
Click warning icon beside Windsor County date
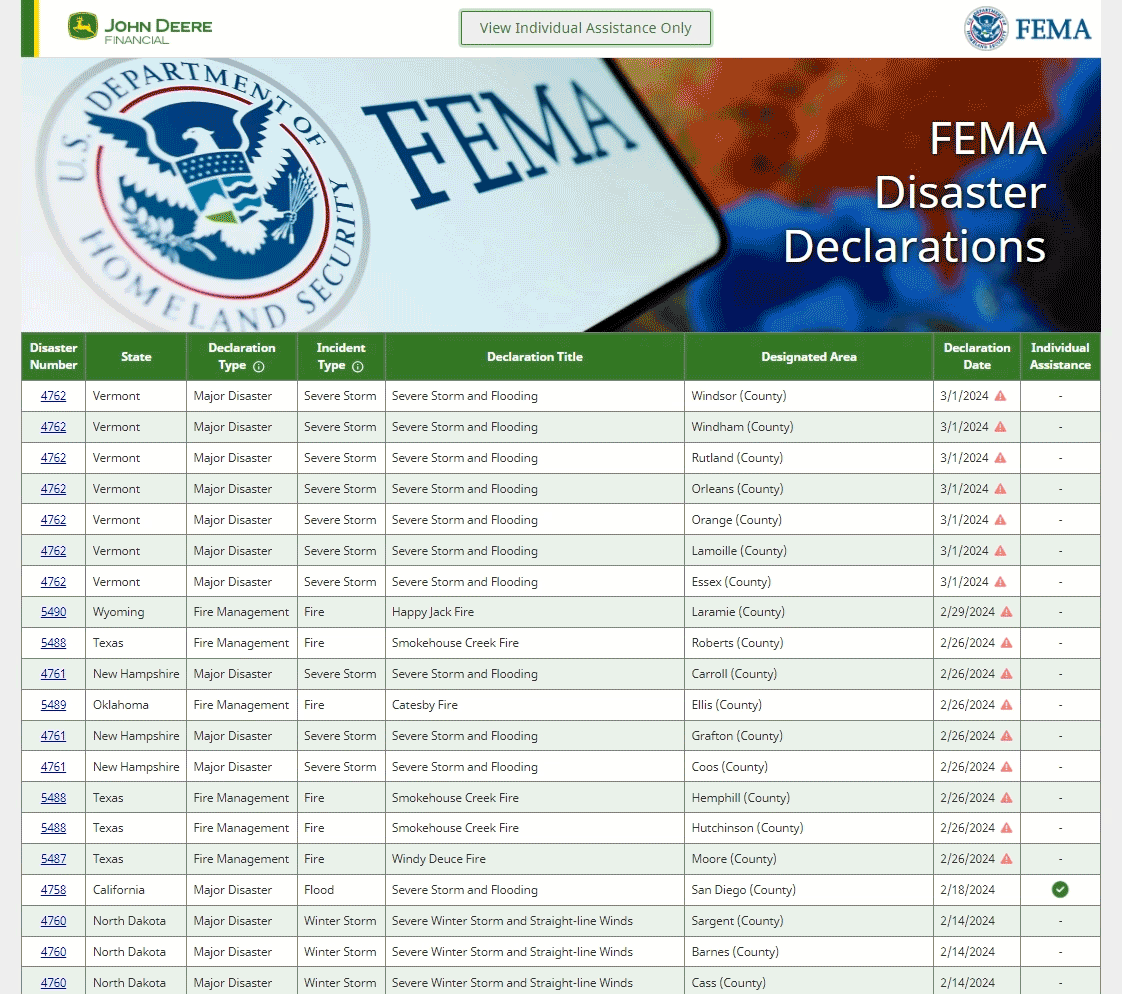[x=1000, y=396]
